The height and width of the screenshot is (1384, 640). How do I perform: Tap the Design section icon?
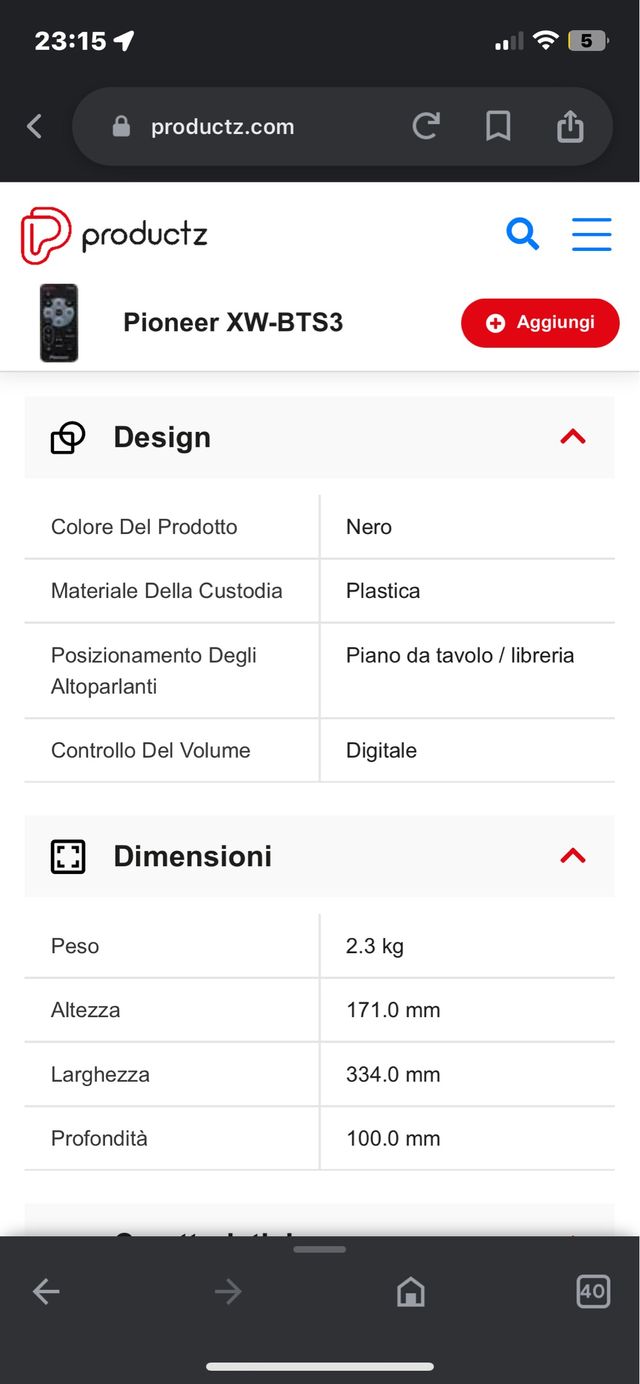pyautogui.click(x=68, y=438)
